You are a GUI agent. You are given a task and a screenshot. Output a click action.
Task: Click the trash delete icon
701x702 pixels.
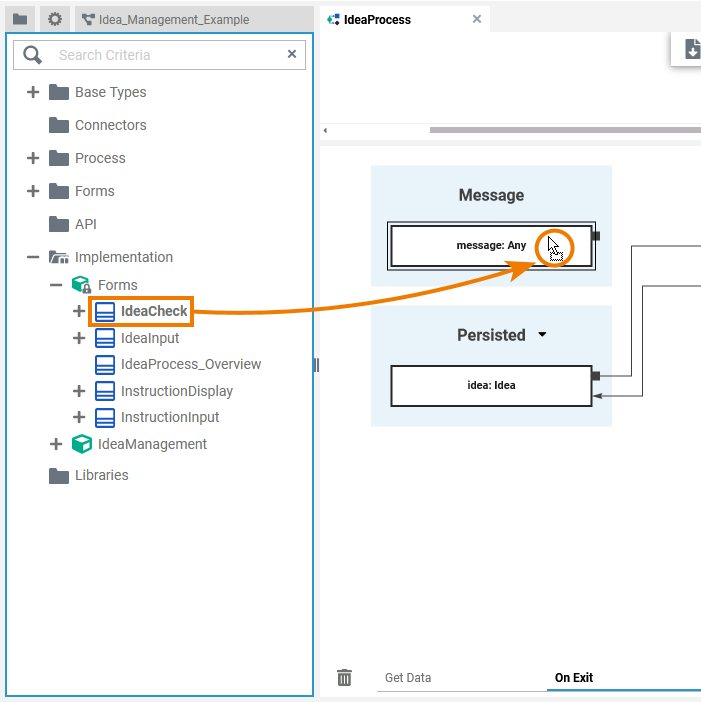coord(344,678)
